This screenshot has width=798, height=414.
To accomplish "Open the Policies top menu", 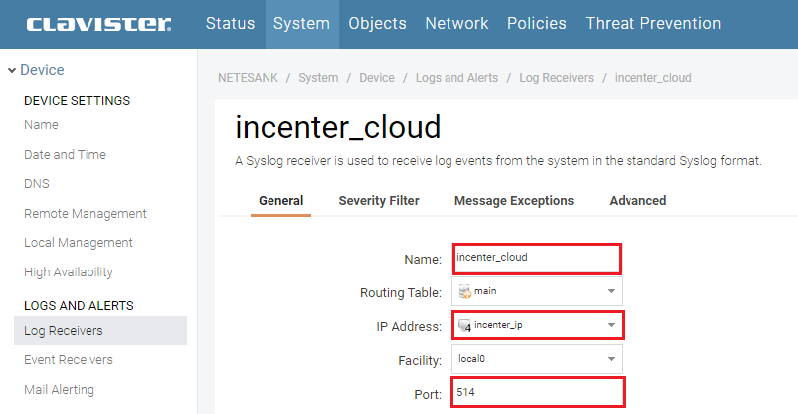I will click(536, 23).
